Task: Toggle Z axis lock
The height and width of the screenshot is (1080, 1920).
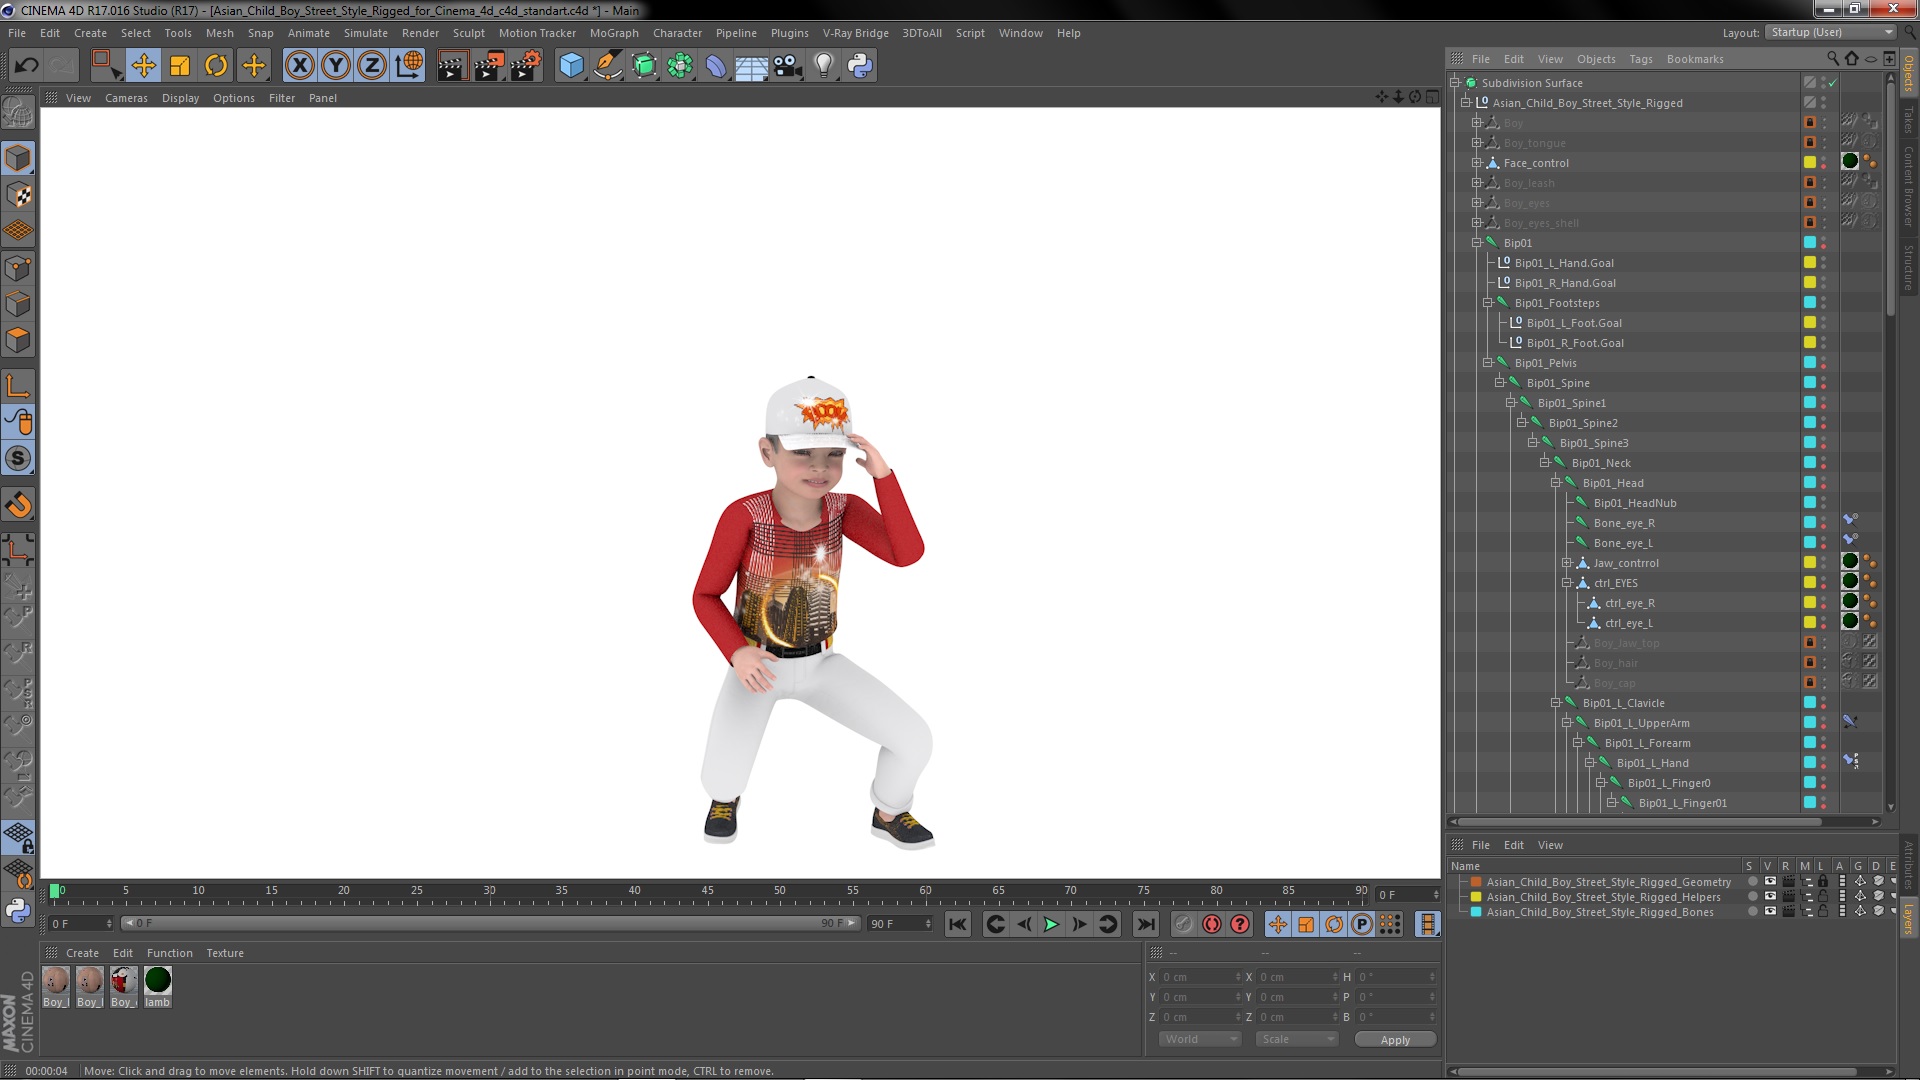Action: (x=372, y=66)
